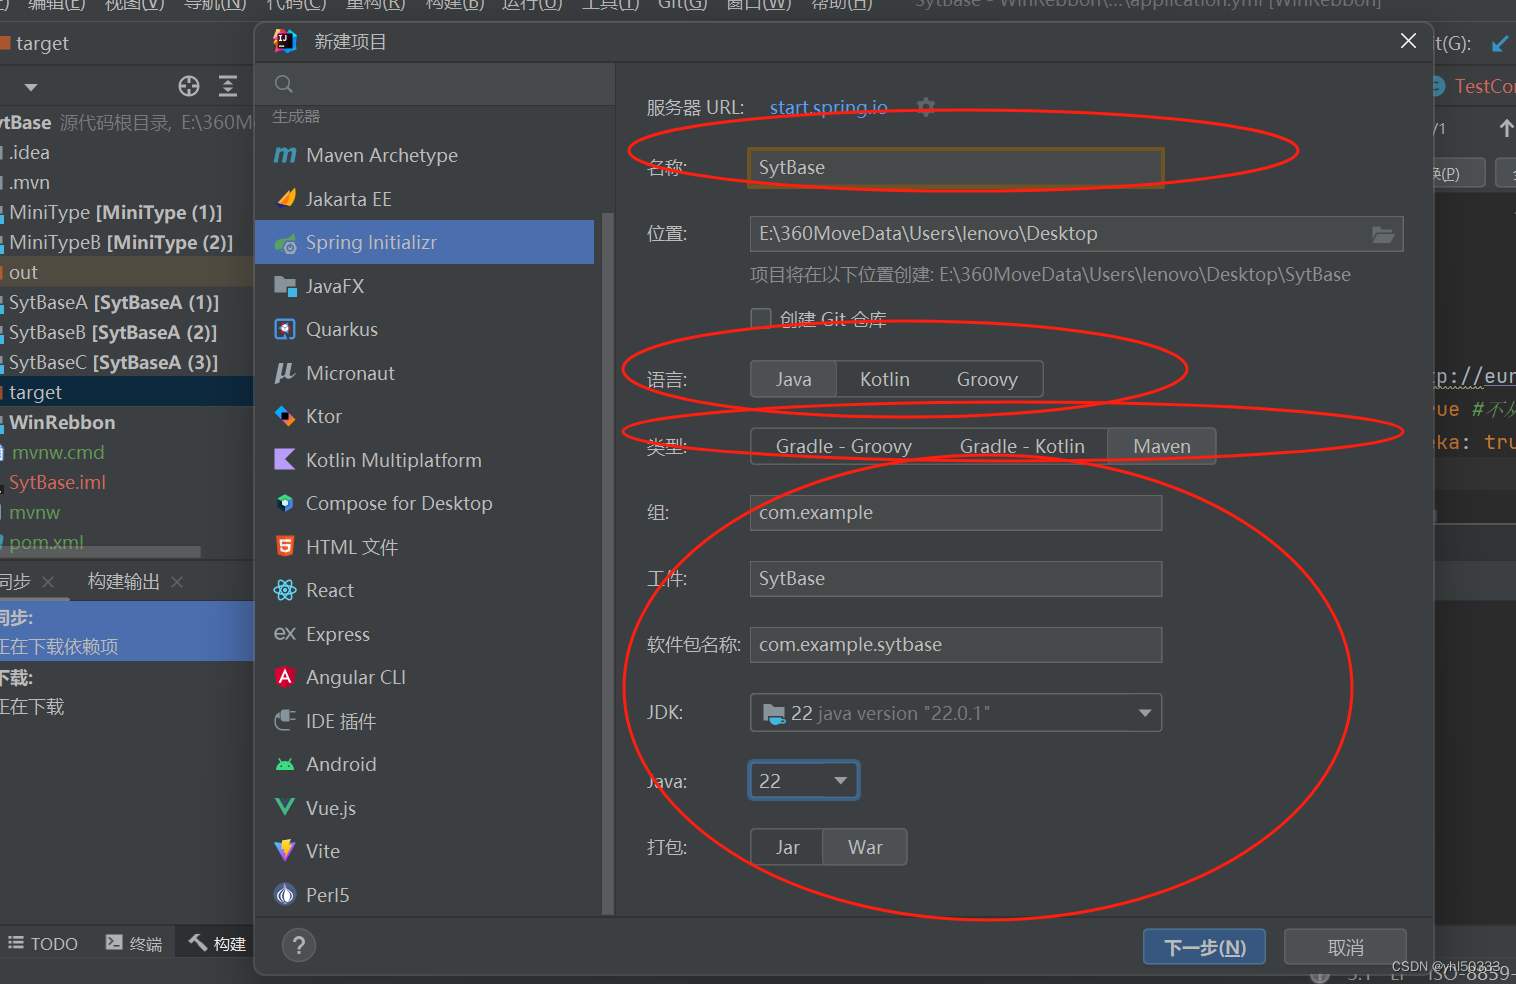Switch to the 构建输出 tab
The width and height of the screenshot is (1516, 984).
(123, 581)
